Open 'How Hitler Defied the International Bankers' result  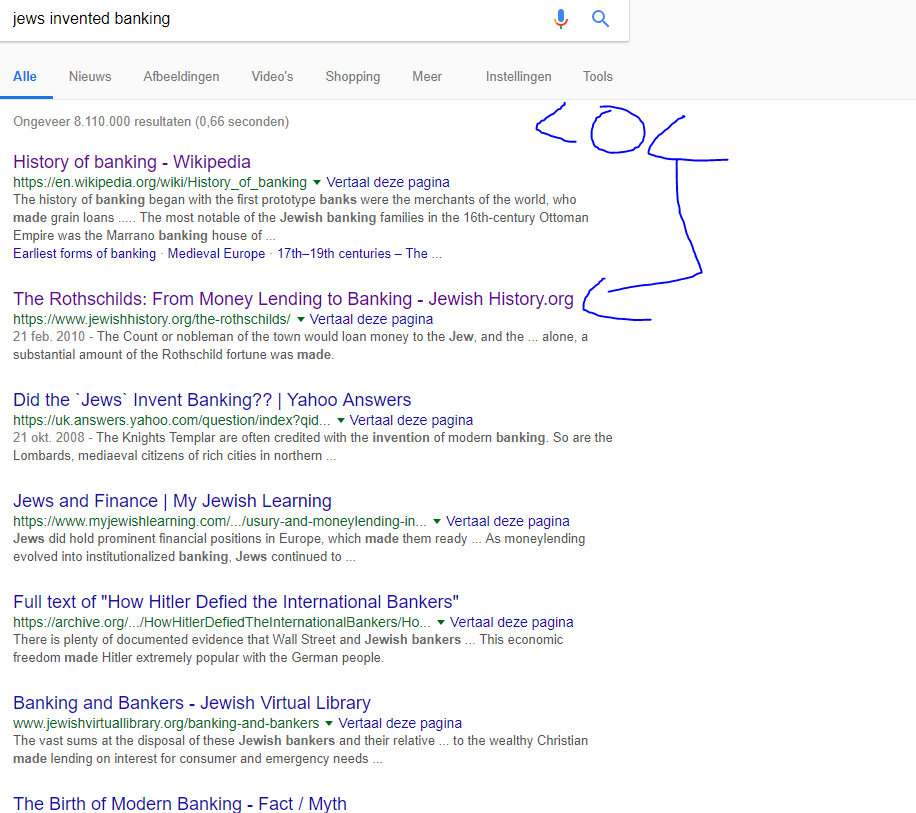click(236, 602)
